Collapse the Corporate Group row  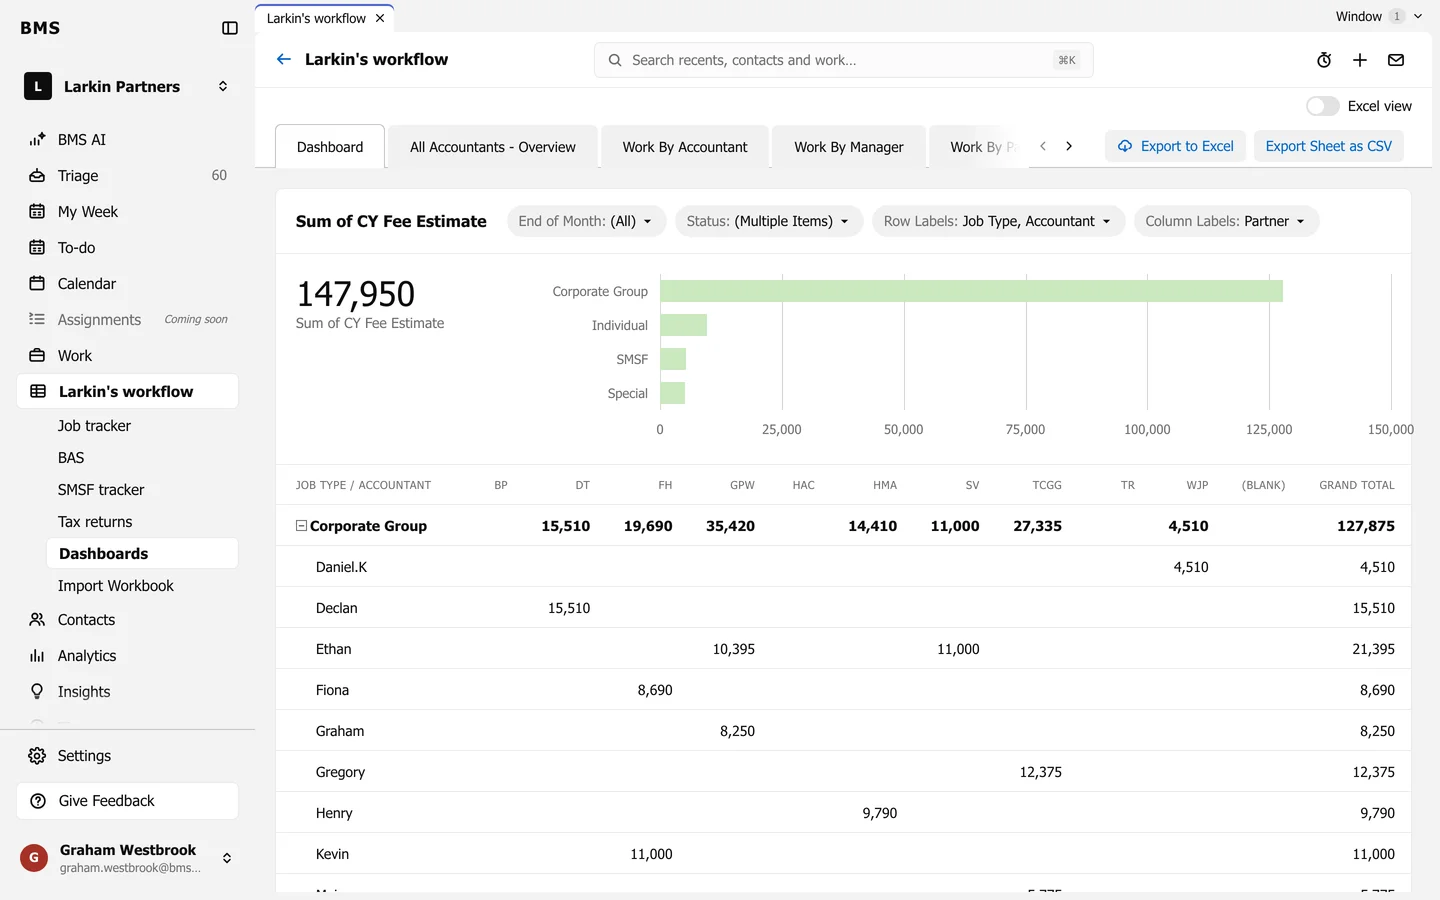[x=301, y=525]
